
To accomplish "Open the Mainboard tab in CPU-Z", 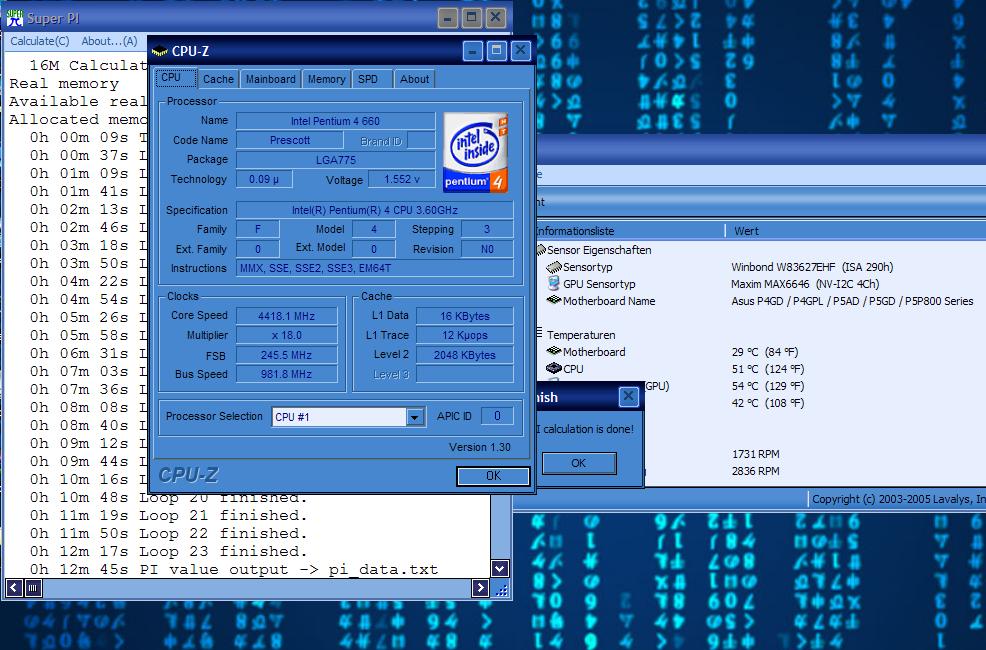I will coord(270,79).
